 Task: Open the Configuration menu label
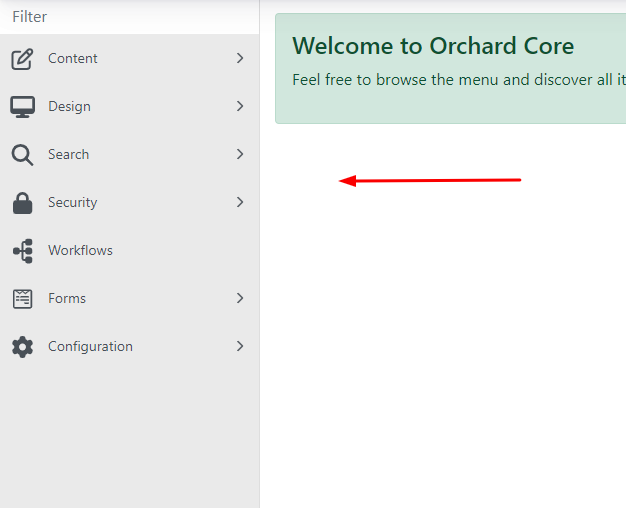click(x=90, y=347)
